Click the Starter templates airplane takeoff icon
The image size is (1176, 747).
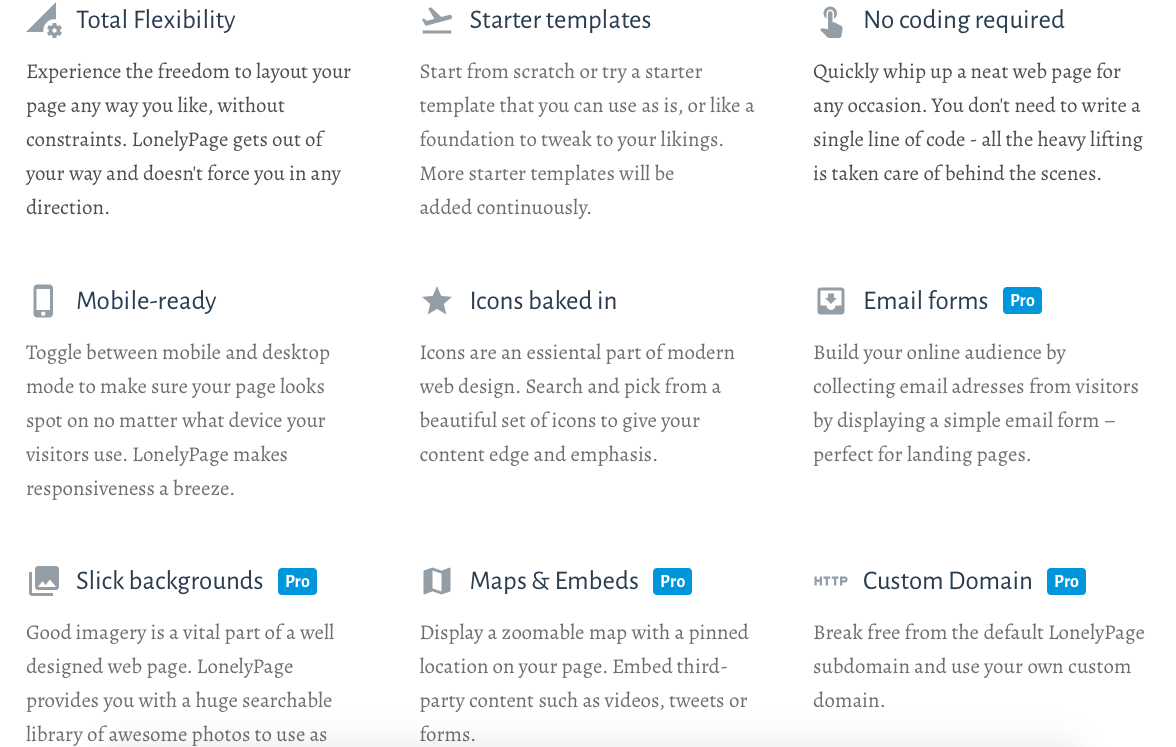coord(436,20)
